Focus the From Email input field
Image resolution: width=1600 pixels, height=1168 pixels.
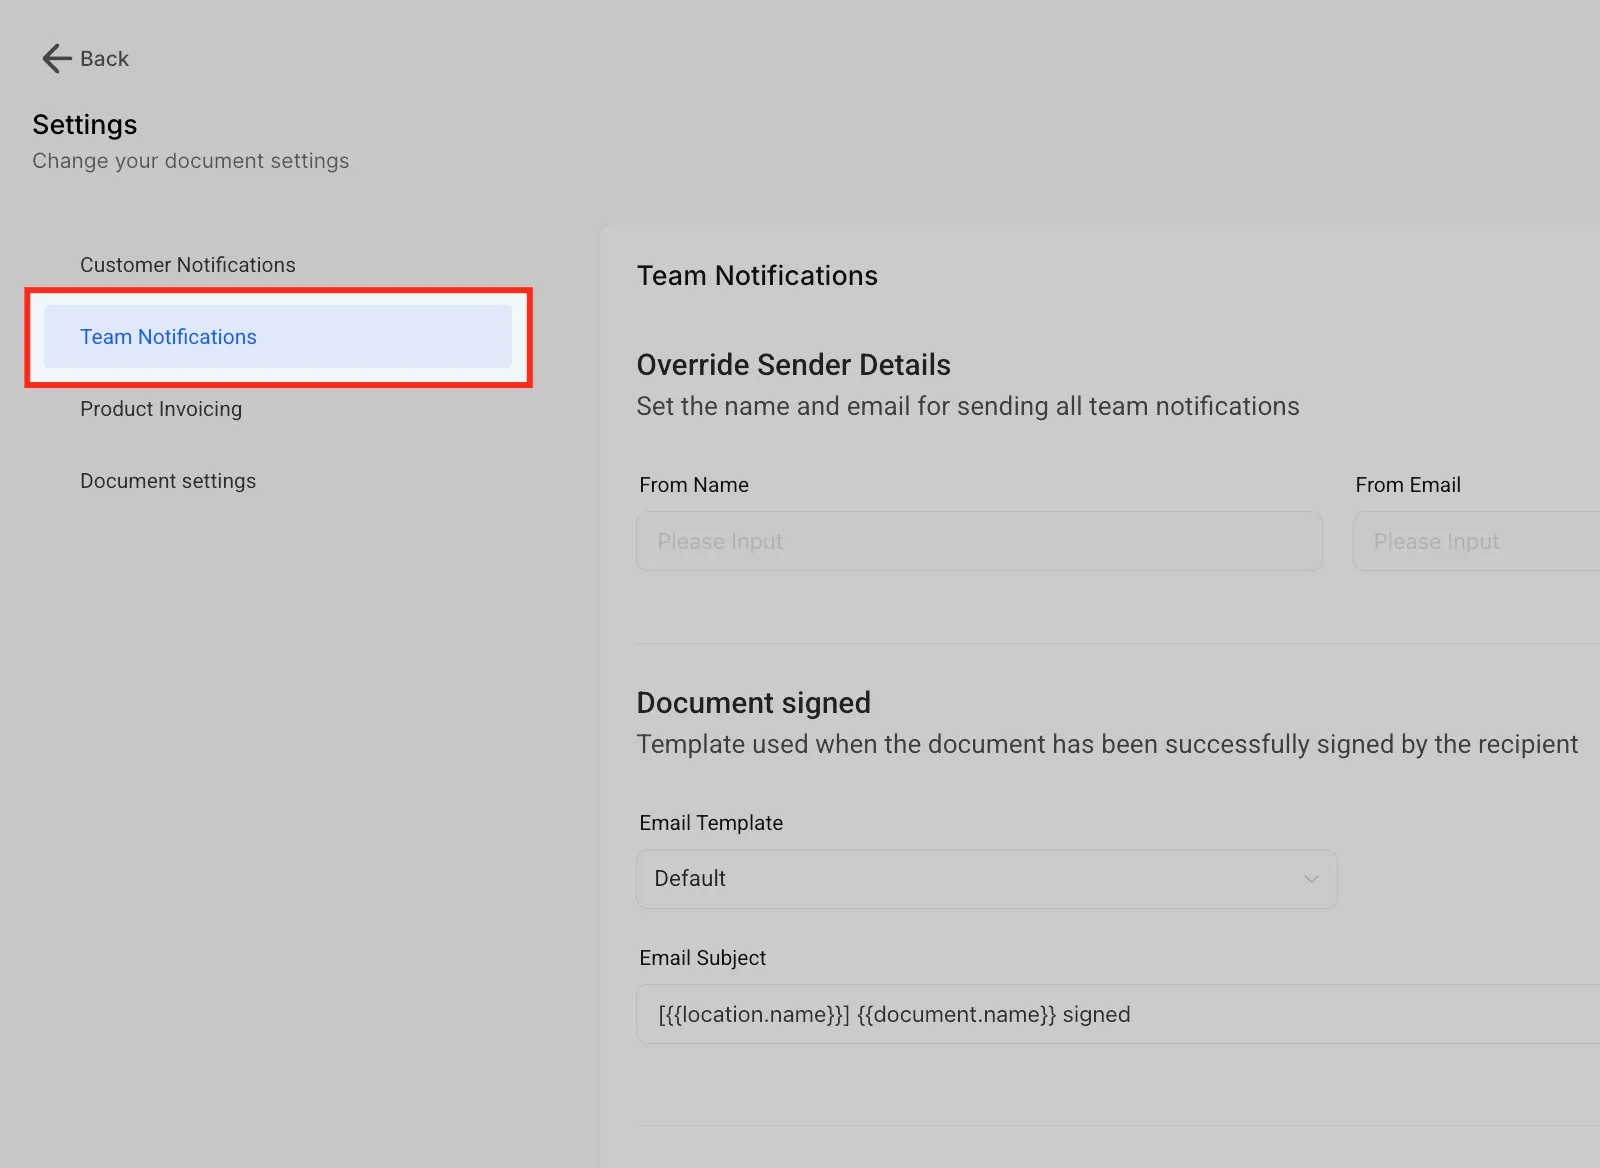1477,541
